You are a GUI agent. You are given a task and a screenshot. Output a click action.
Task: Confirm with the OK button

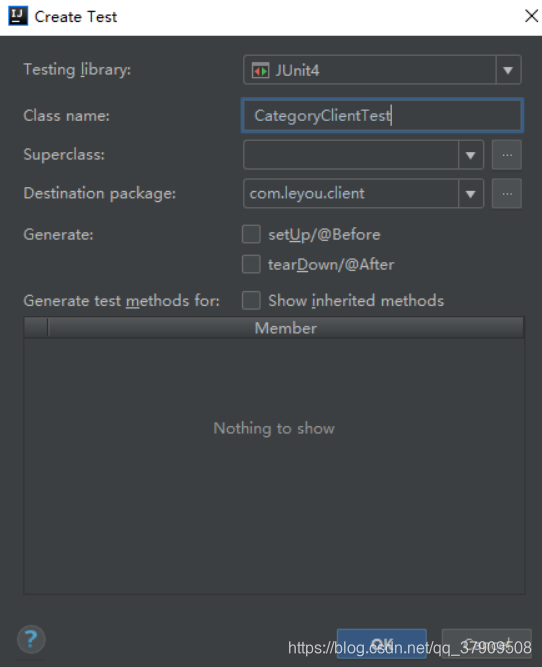click(382, 643)
